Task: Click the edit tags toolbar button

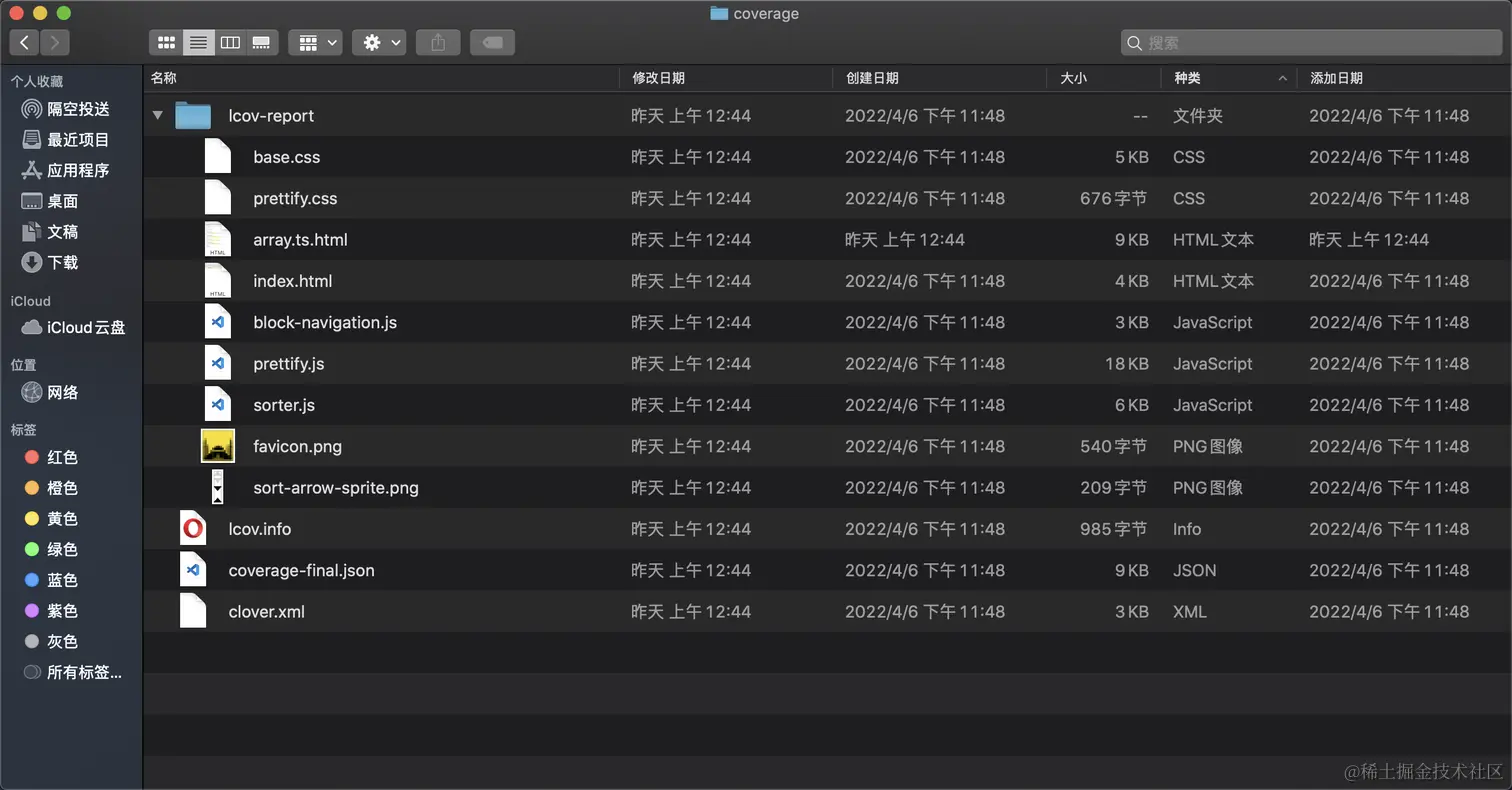Action: coord(492,42)
